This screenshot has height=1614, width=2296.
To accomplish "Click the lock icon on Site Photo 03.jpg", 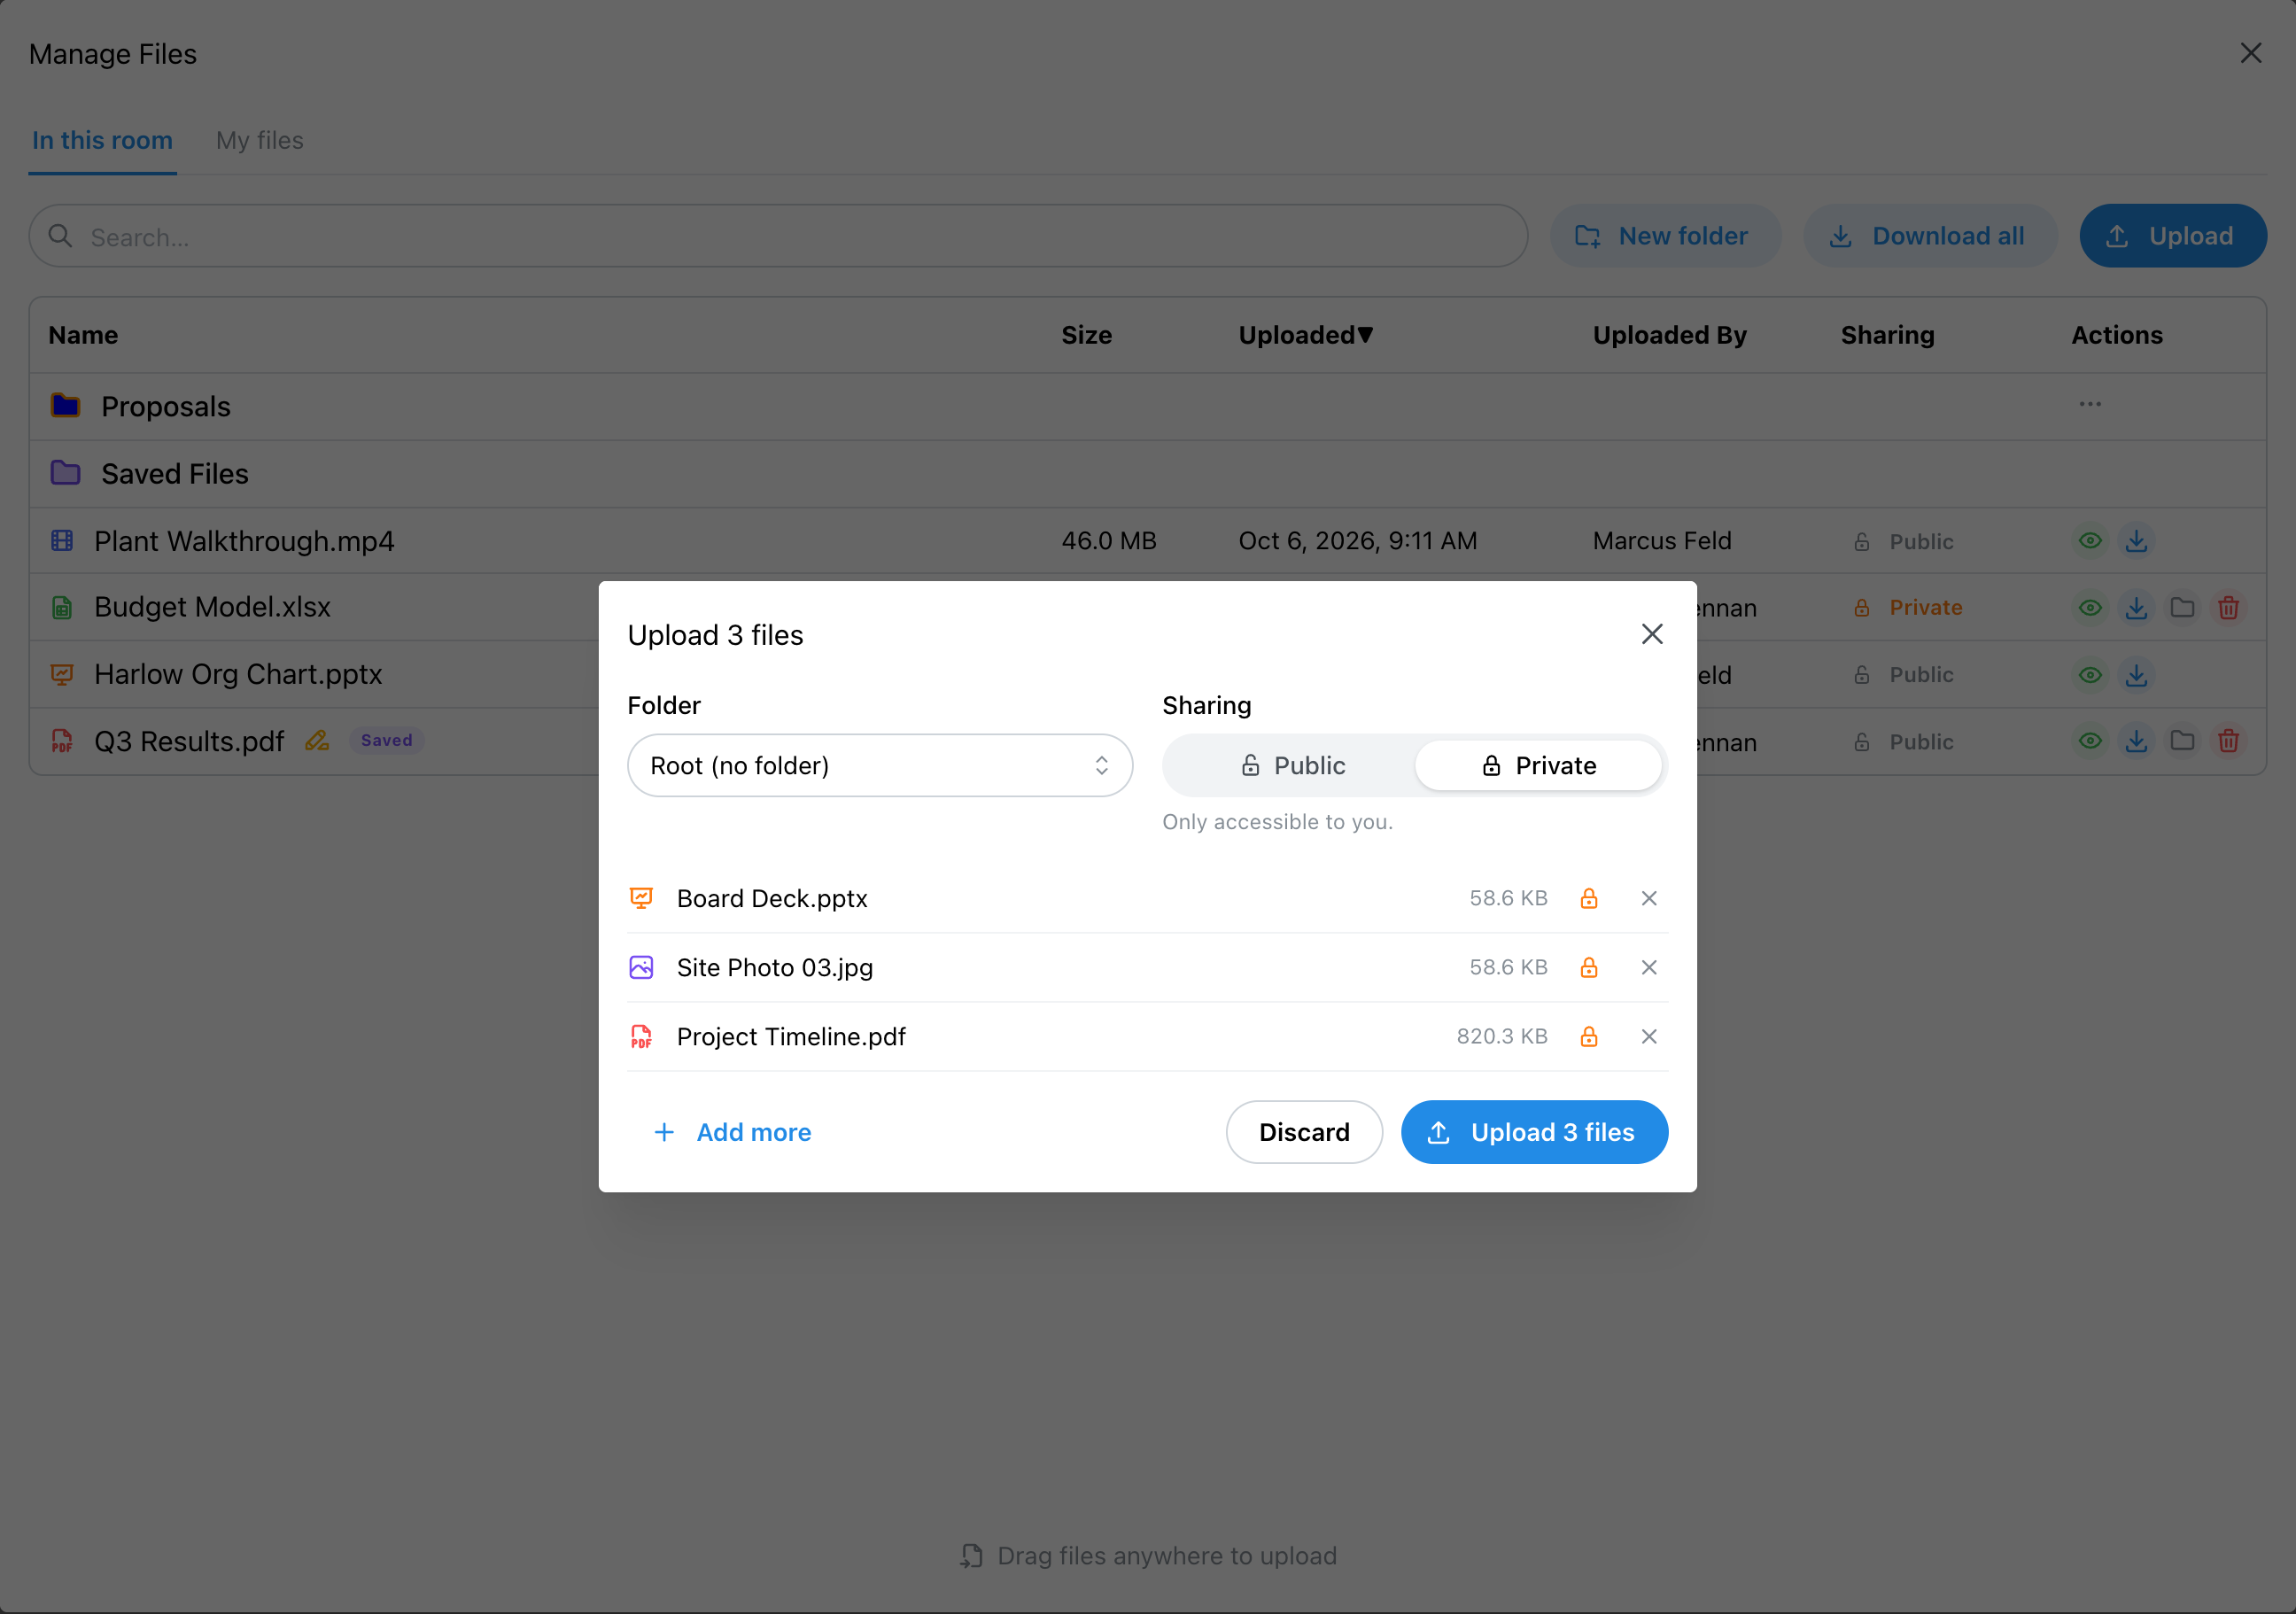I will pyautogui.click(x=1588, y=967).
